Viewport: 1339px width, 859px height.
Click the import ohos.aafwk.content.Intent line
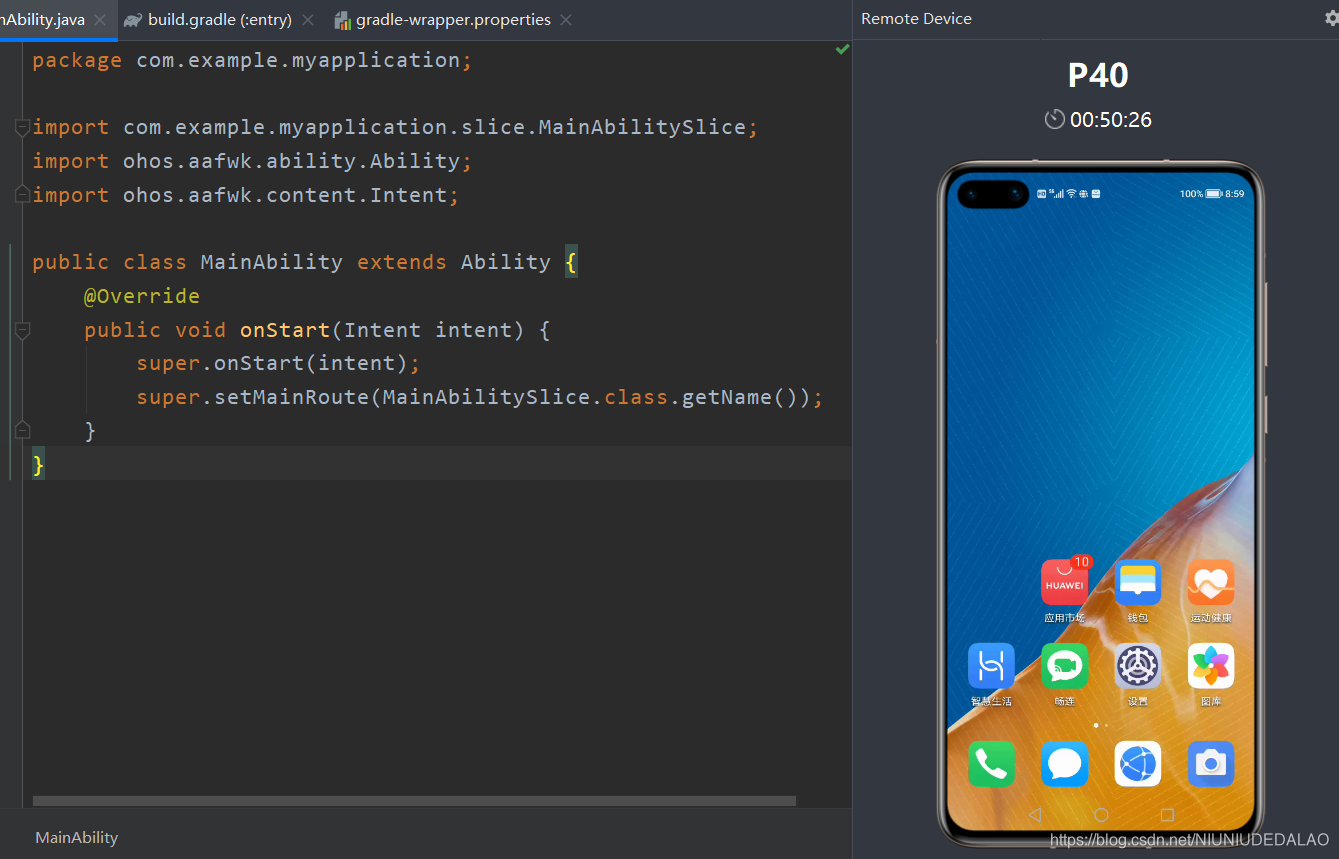(x=246, y=195)
